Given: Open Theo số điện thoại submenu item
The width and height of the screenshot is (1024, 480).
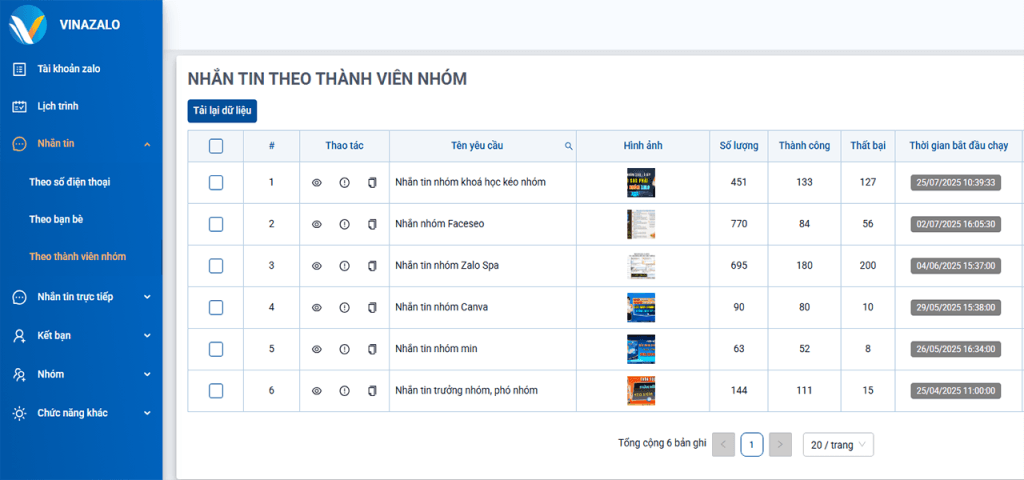Looking at the screenshot, I should (70, 182).
